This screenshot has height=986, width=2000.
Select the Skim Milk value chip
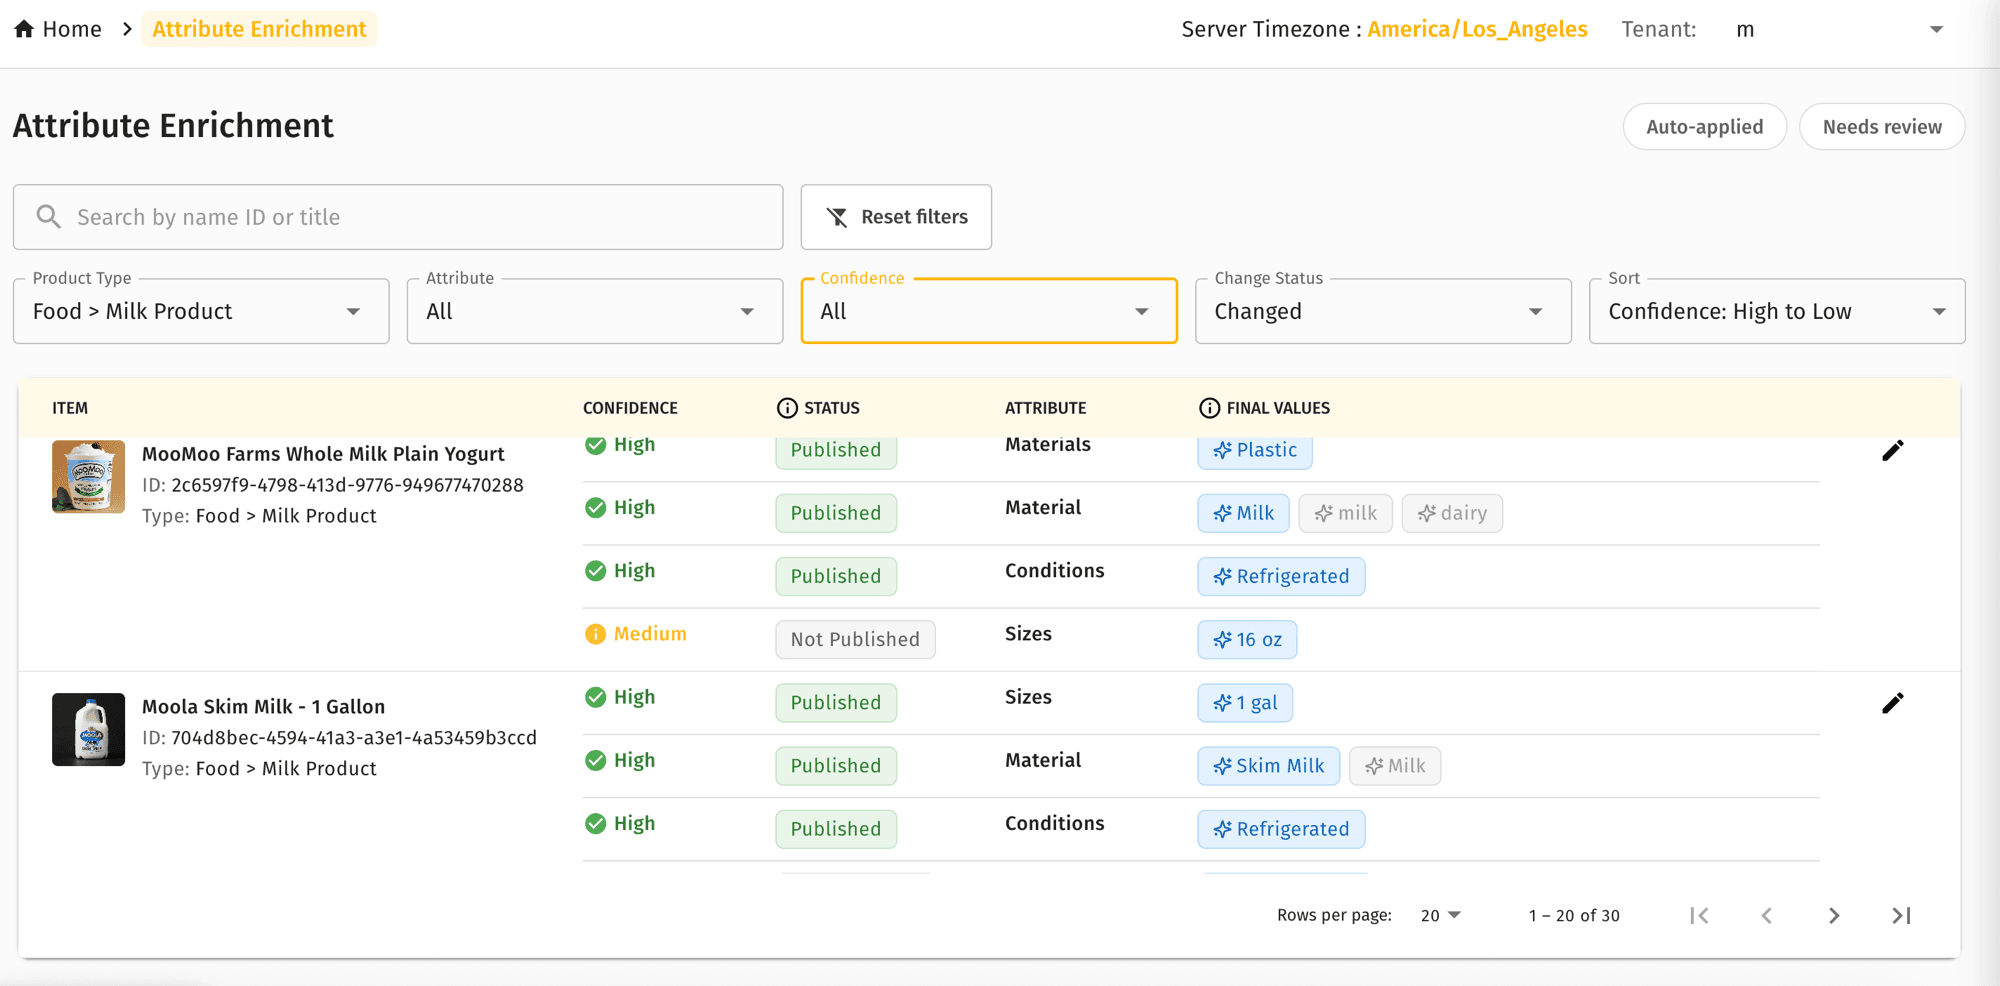click(1268, 766)
